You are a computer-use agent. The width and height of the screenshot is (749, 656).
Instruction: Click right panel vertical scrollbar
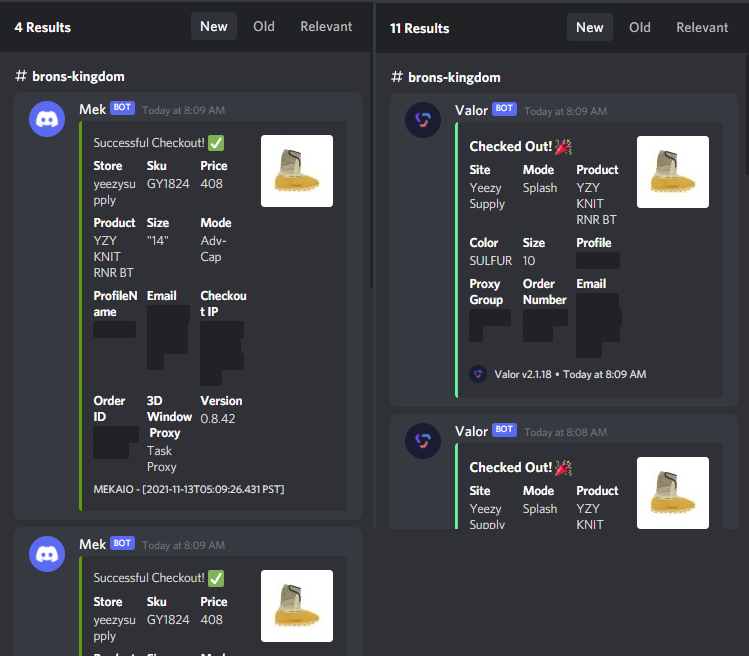[x=747, y=115]
